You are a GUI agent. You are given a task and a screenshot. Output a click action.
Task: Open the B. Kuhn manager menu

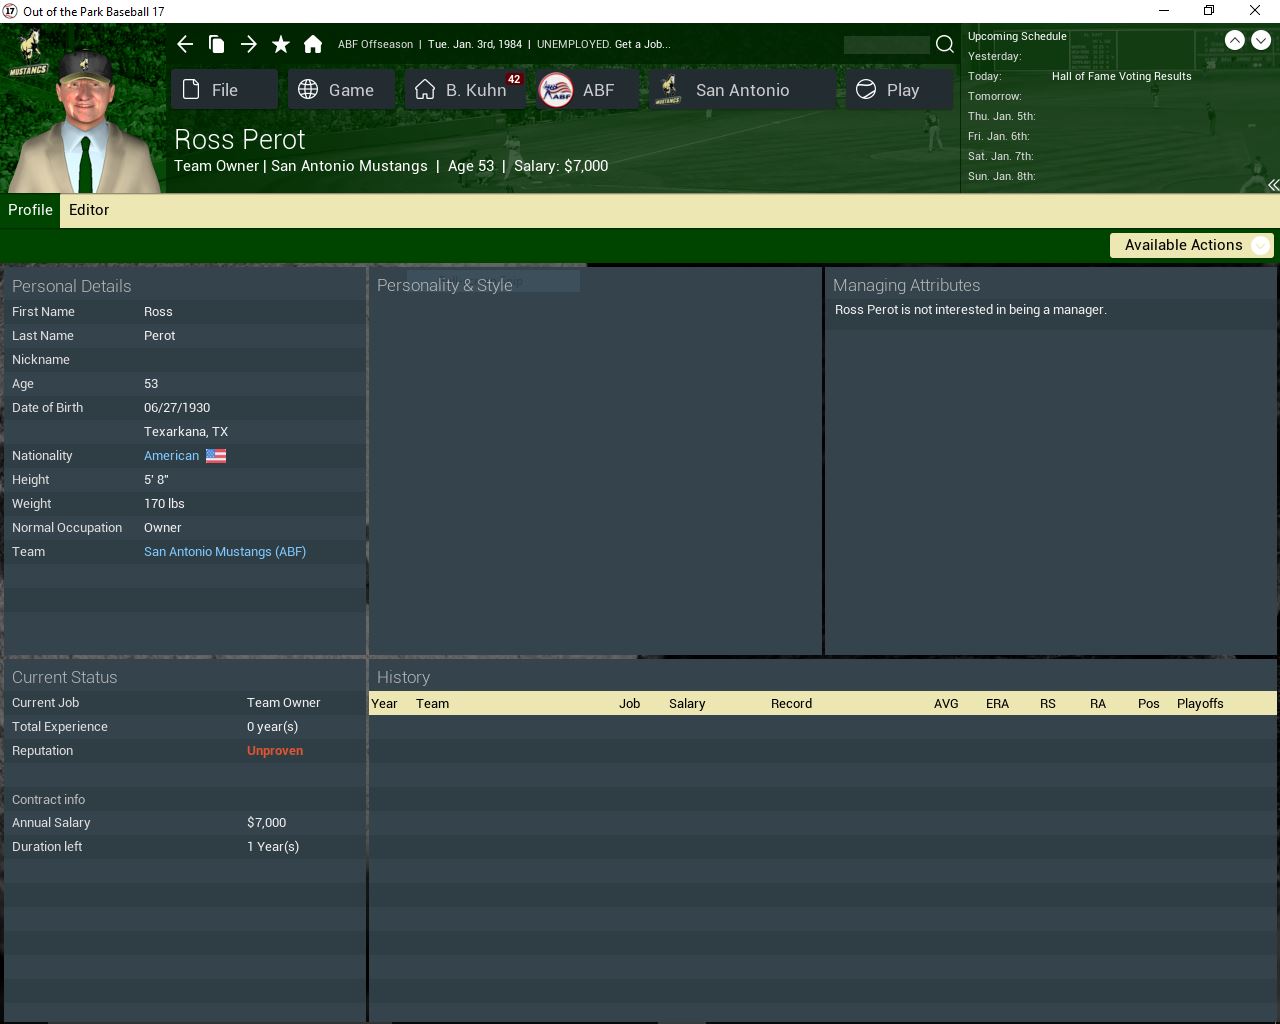(x=465, y=90)
